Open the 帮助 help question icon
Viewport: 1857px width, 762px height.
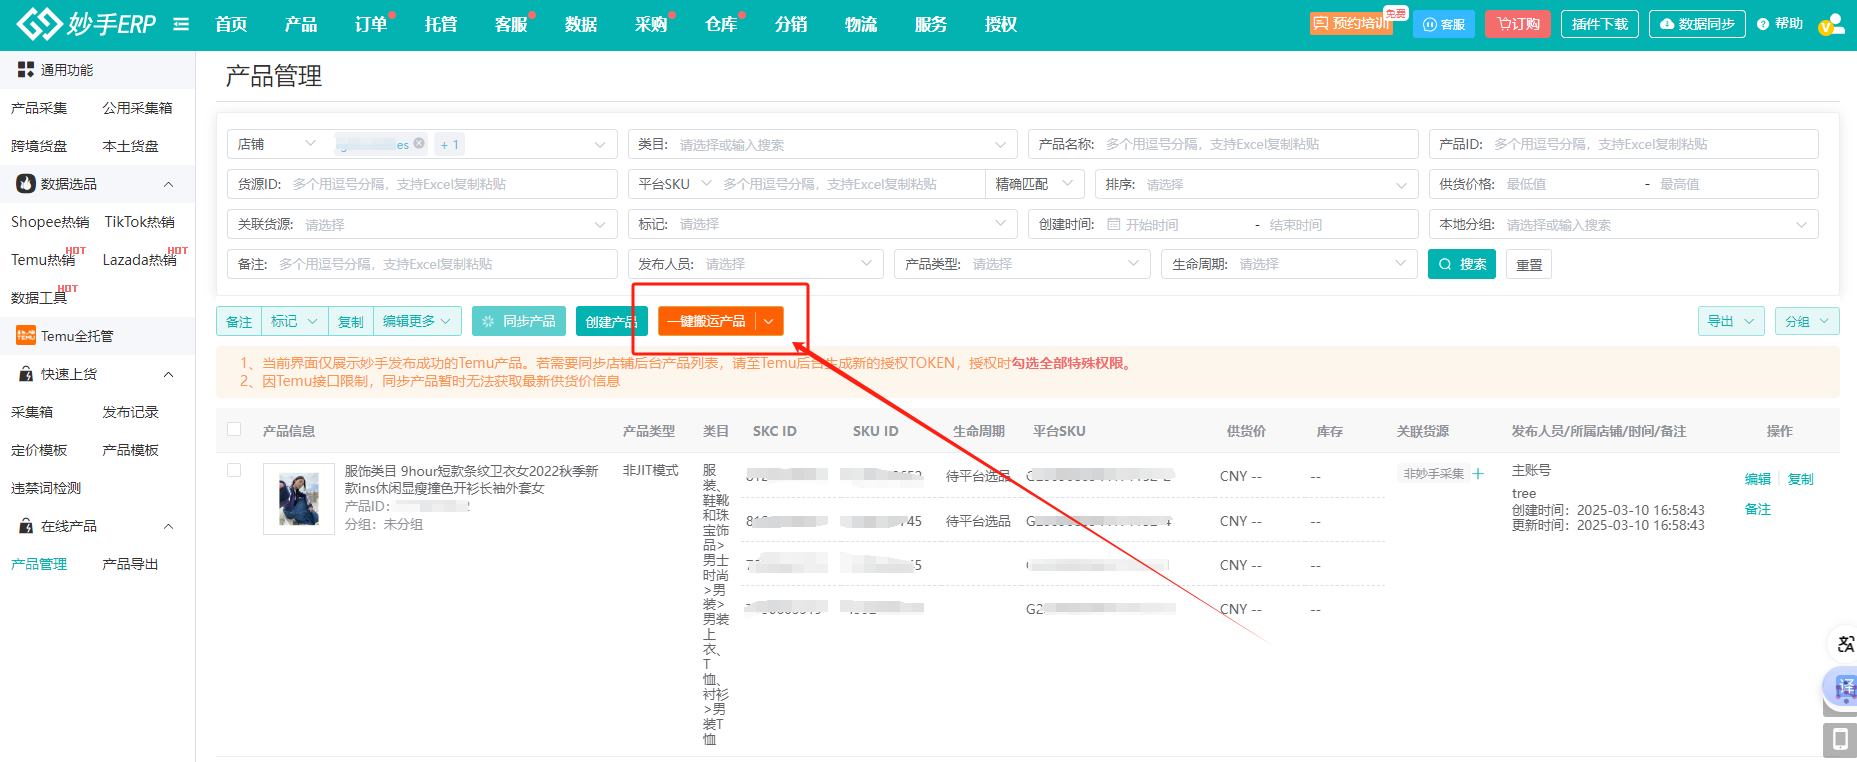pos(1763,24)
